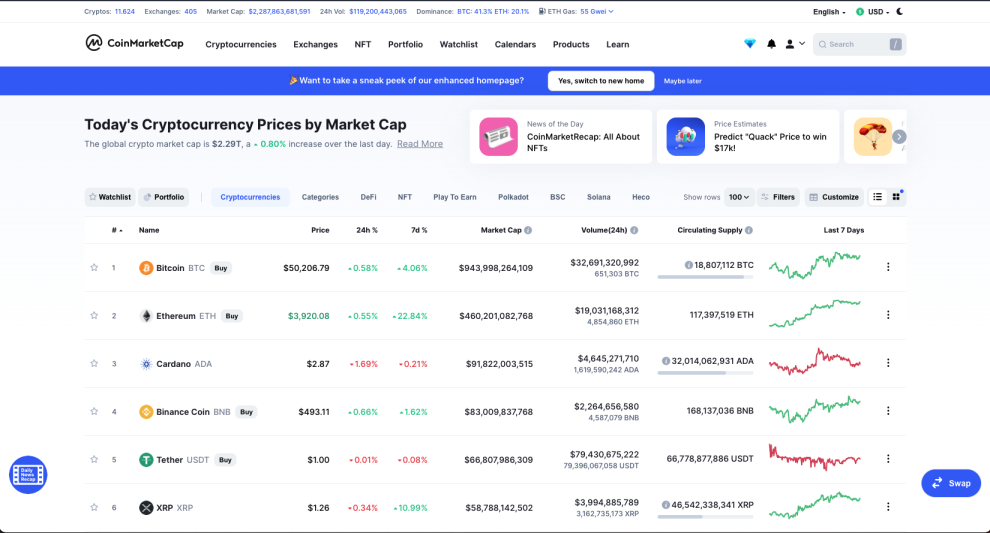990x533 pixels.
Task: Expand the Show rows 100 dropdown
Action: pos(739,197)
